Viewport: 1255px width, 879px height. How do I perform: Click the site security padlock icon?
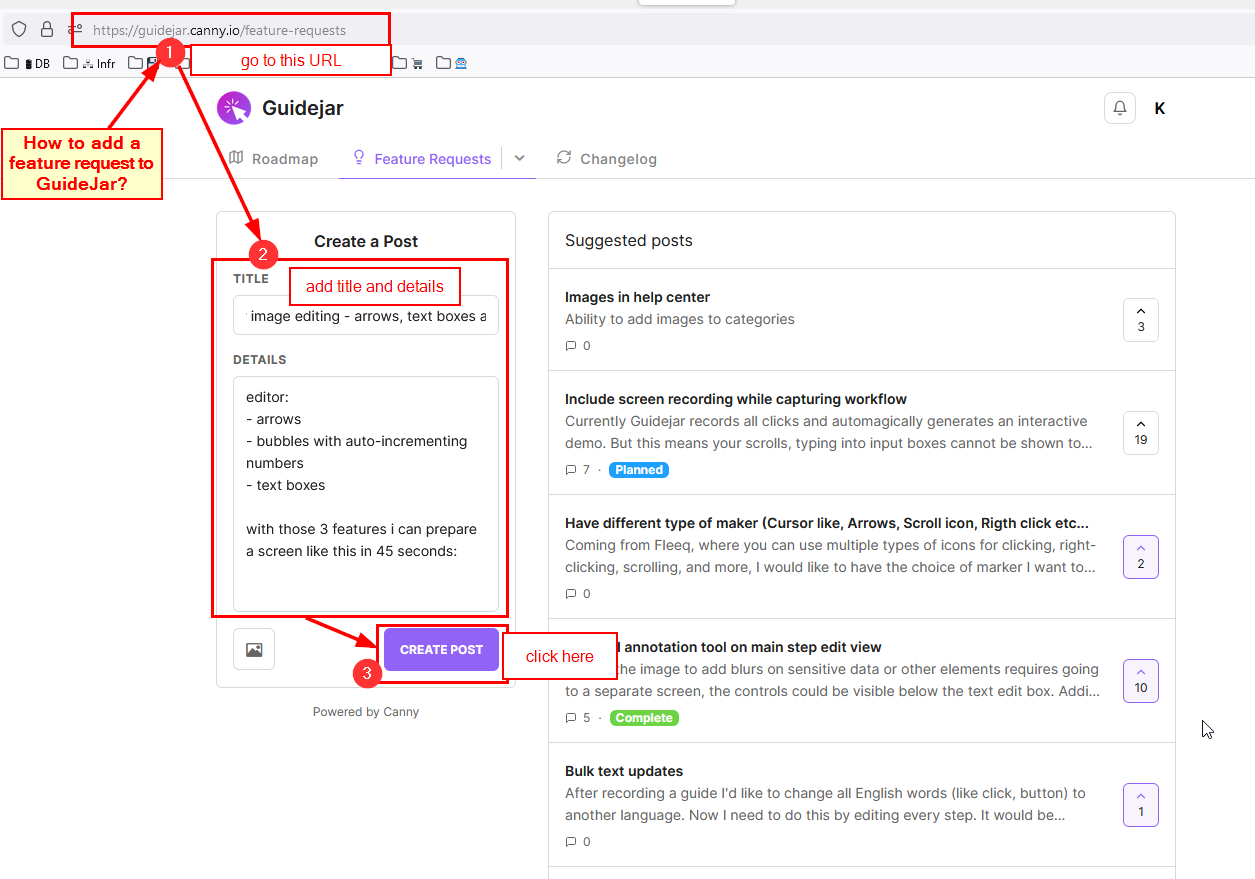(x=46, y=30)
